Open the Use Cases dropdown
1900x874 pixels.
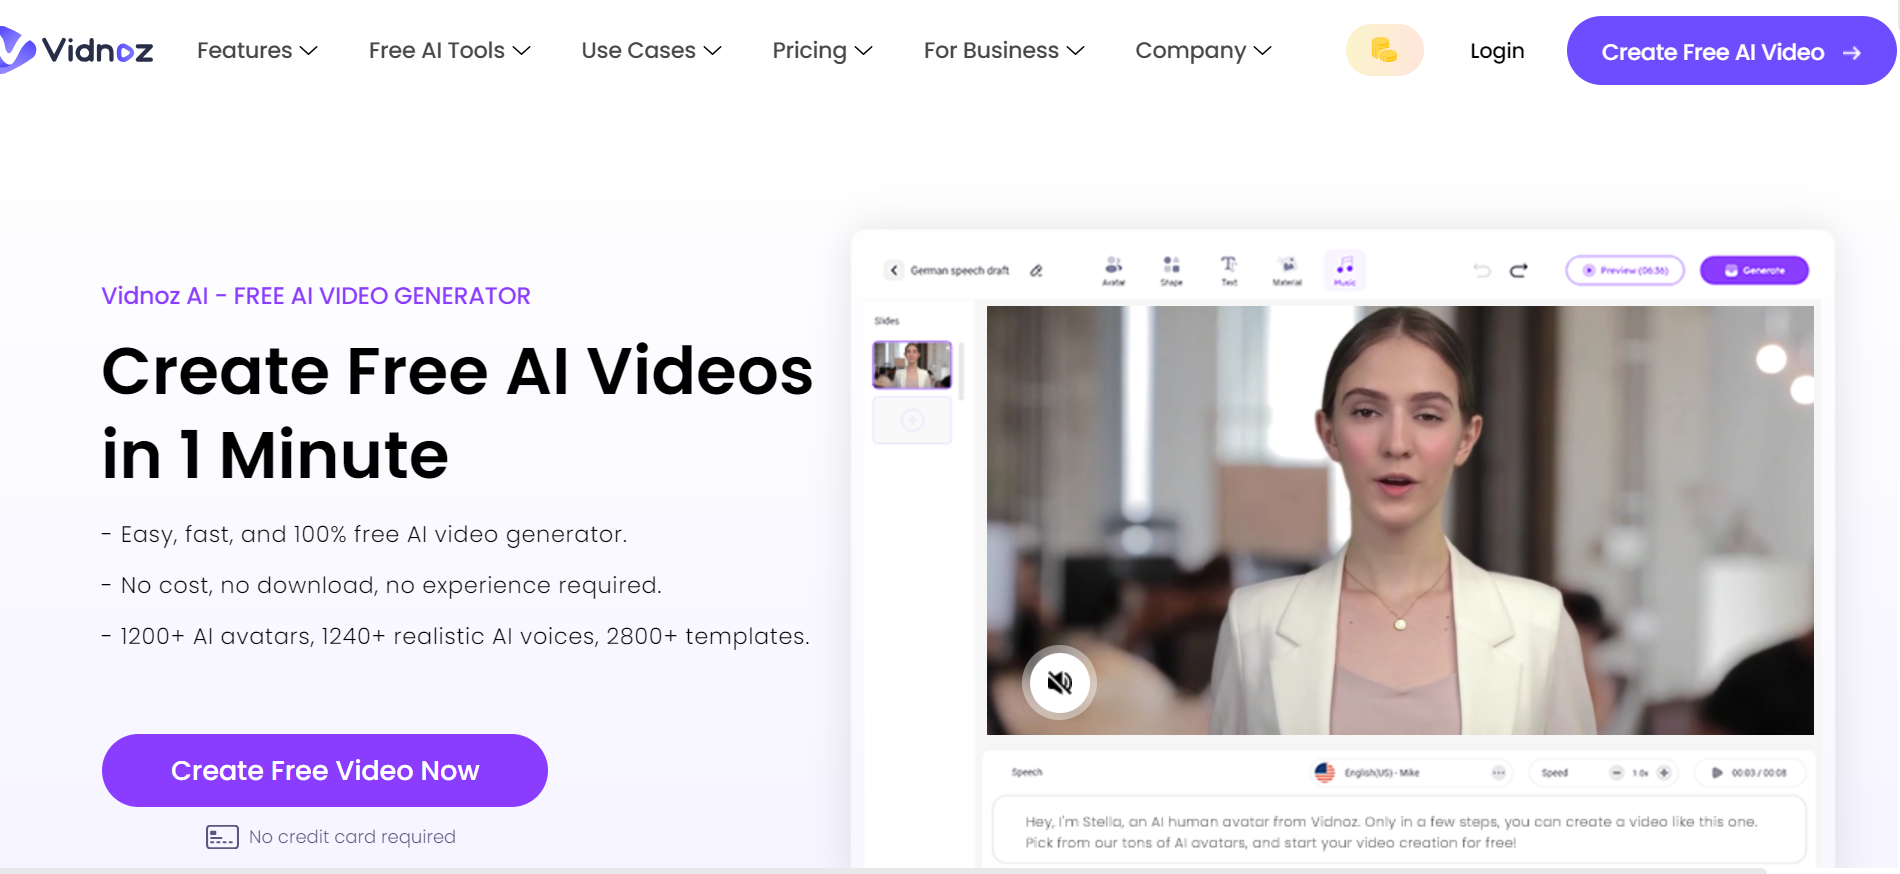(651, 50)
